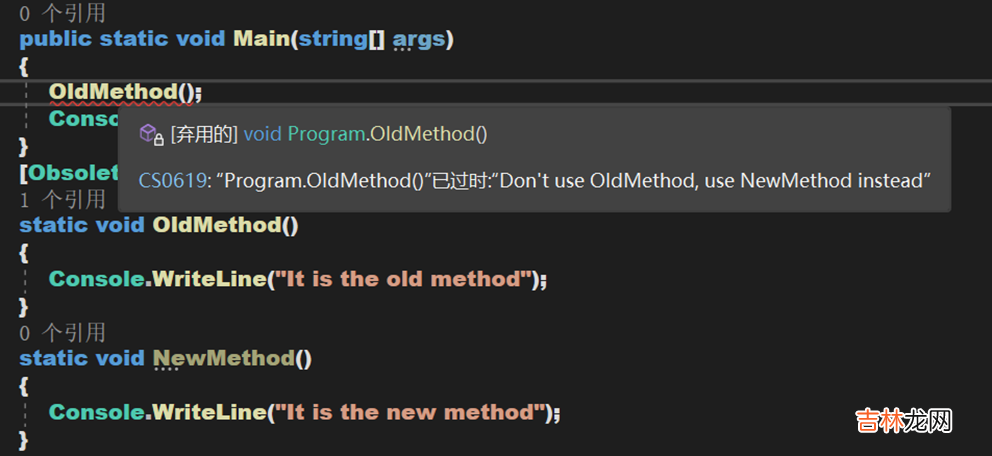Click Console in the OldMethod body
The width and height of the screenshot is (992, 456).
(x=96, y=279)
